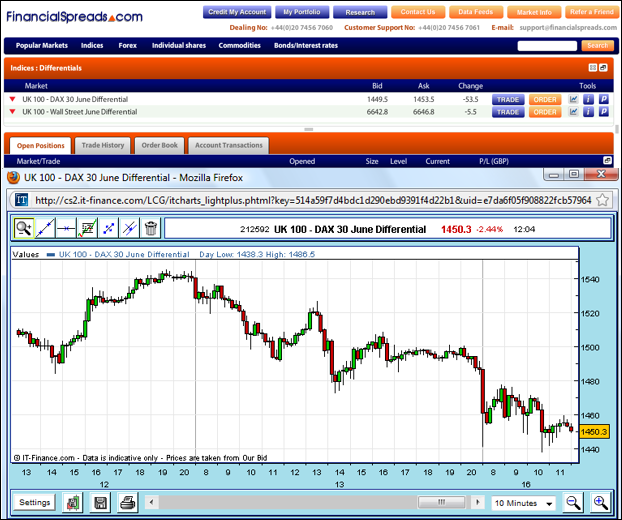
Task: Switch to the Account Transactions tab
Action: tap(228, 146)
